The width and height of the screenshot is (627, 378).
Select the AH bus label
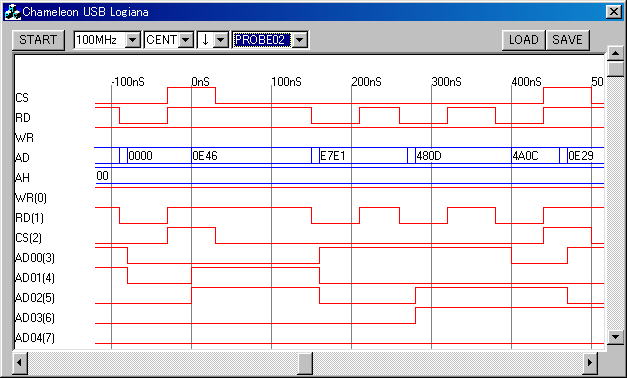[22, 178]
